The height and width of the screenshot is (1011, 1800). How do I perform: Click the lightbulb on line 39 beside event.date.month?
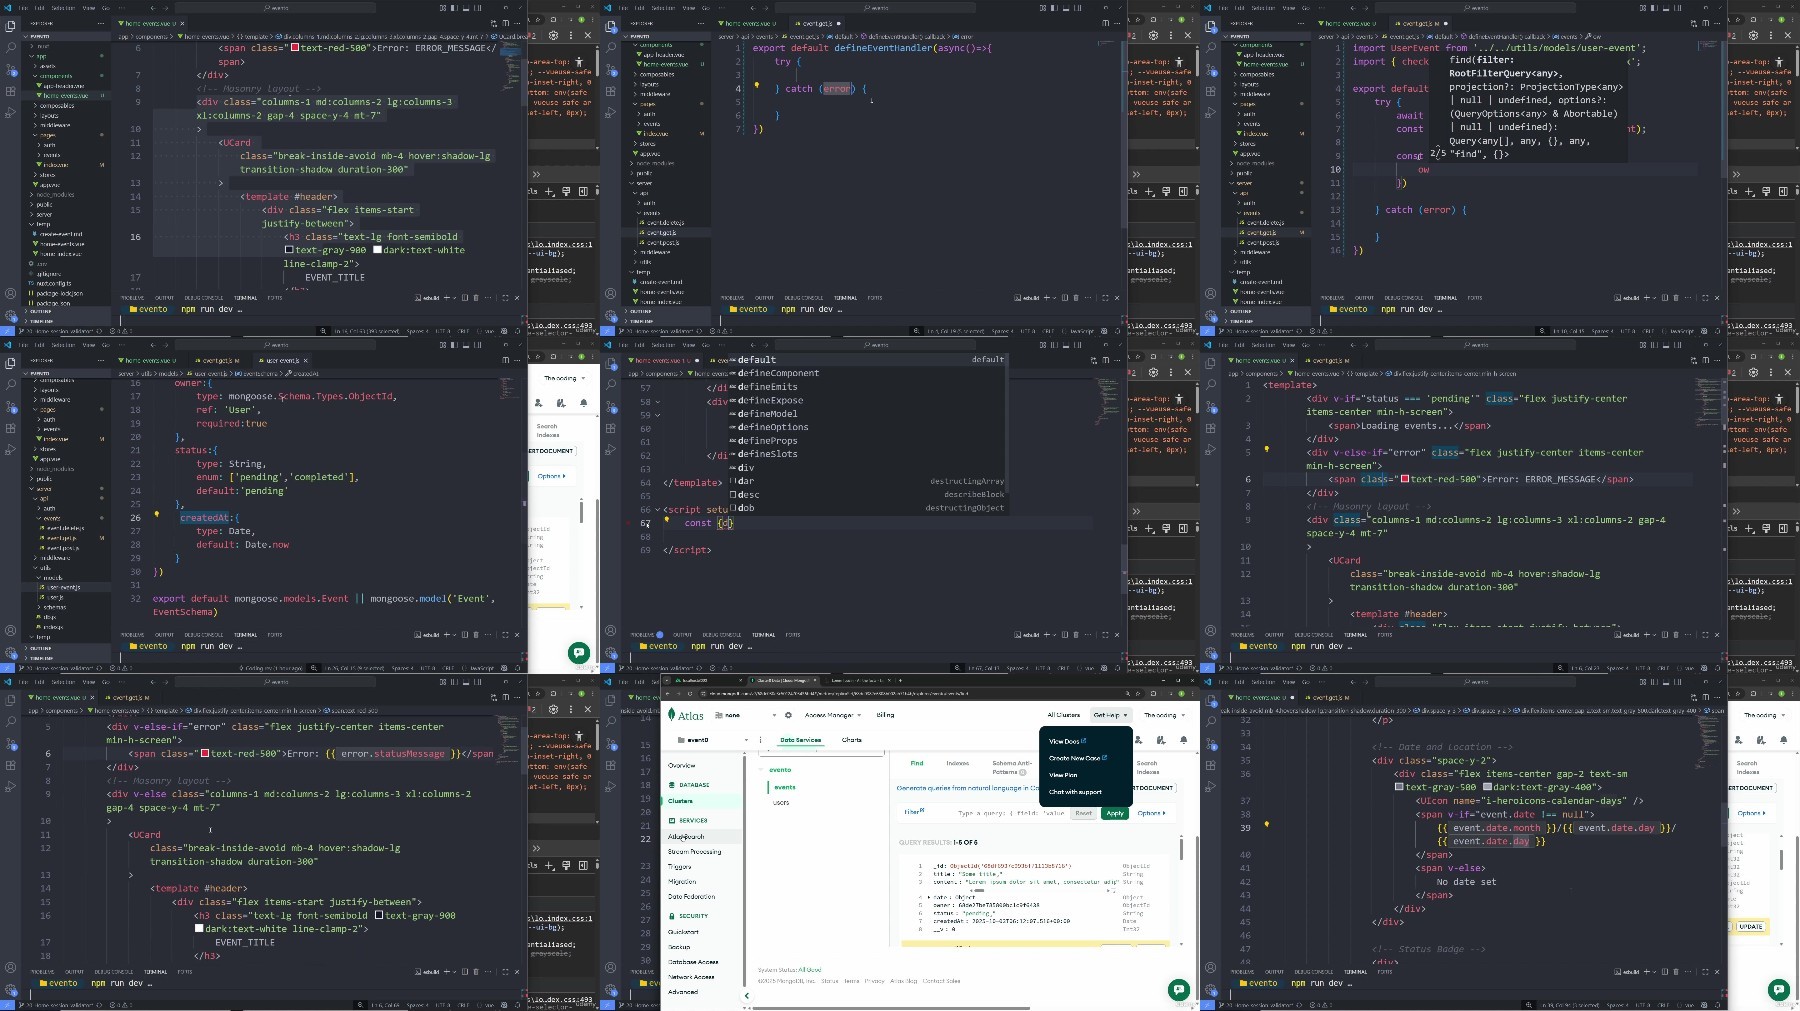click(1266, 824)
